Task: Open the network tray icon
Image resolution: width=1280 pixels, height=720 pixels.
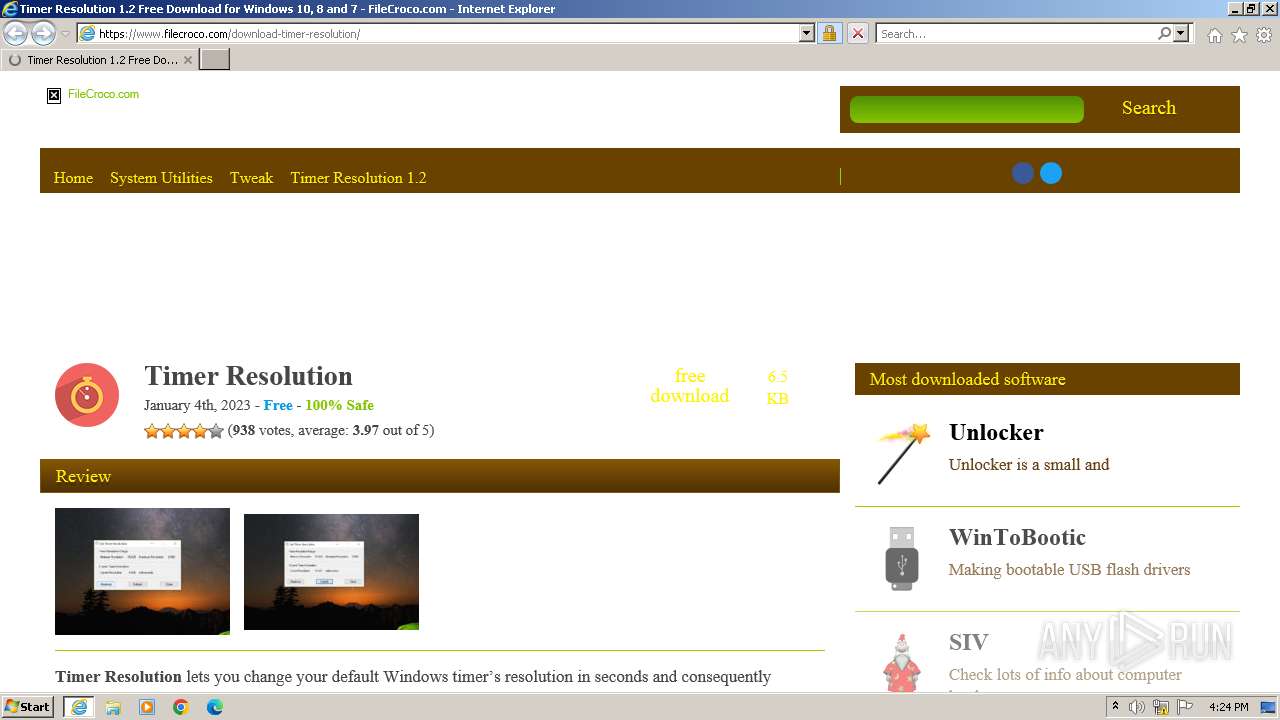Action: (1161, 707)
